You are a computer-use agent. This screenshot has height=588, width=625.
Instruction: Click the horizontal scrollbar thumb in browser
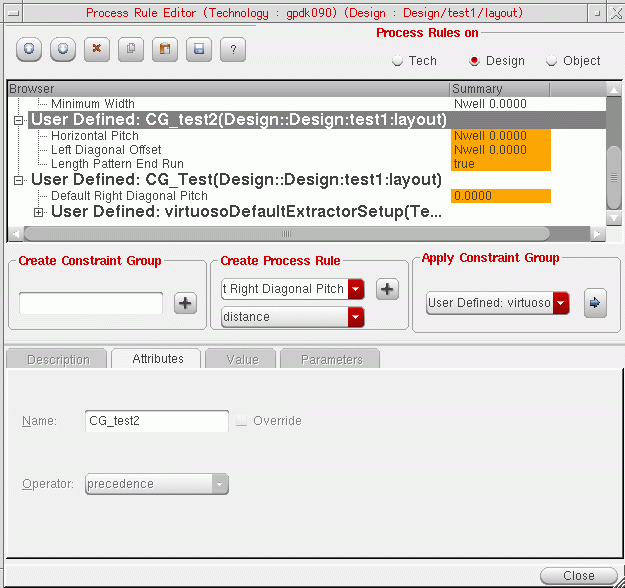(x=286, y=234)
